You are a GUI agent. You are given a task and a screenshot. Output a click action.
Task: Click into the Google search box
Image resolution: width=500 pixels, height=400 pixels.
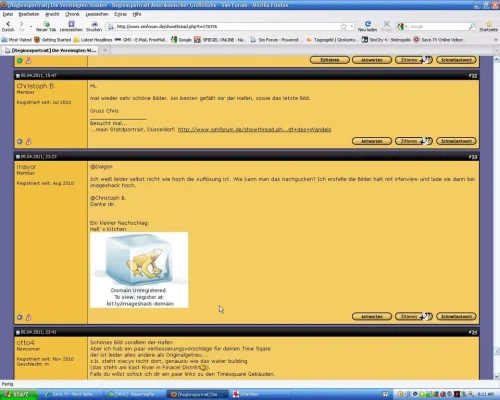tap(438, 26)
